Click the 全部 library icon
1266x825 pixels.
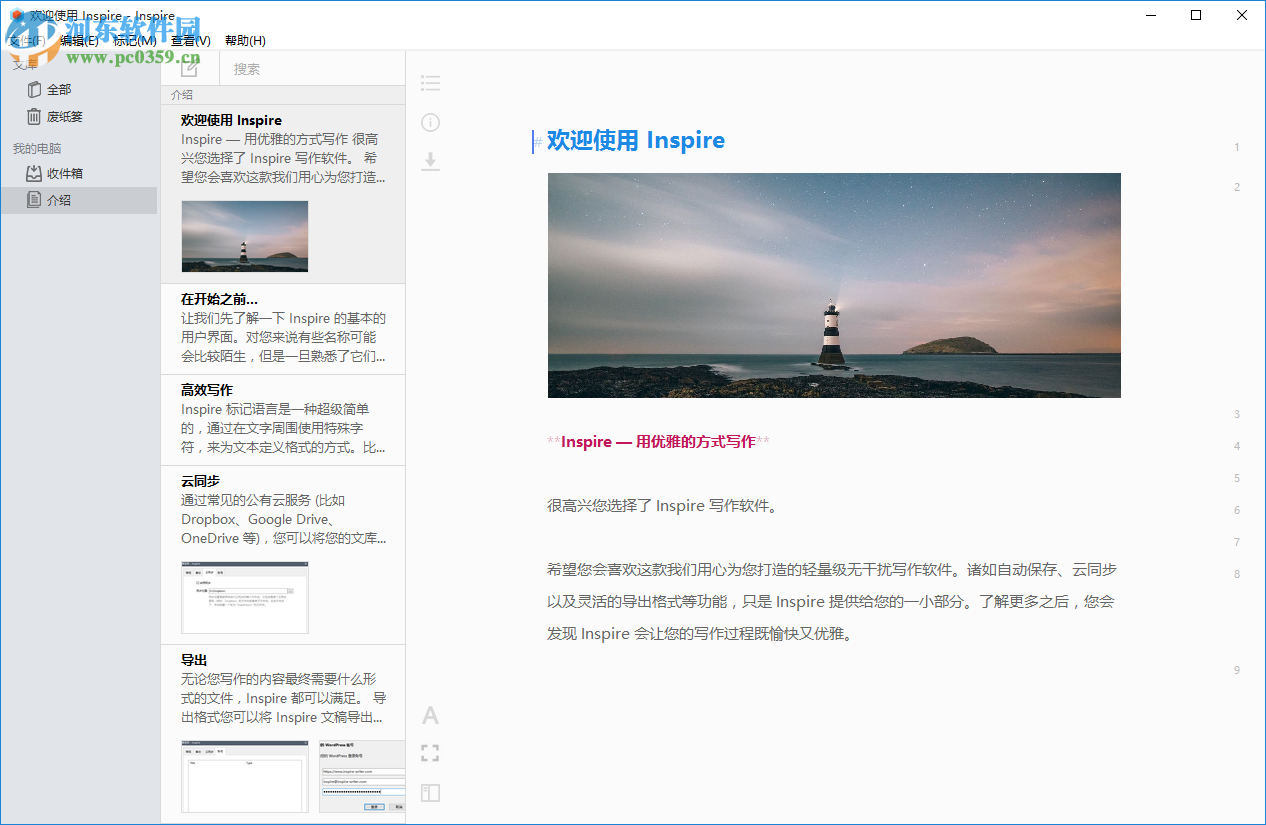tap(35, 89)
